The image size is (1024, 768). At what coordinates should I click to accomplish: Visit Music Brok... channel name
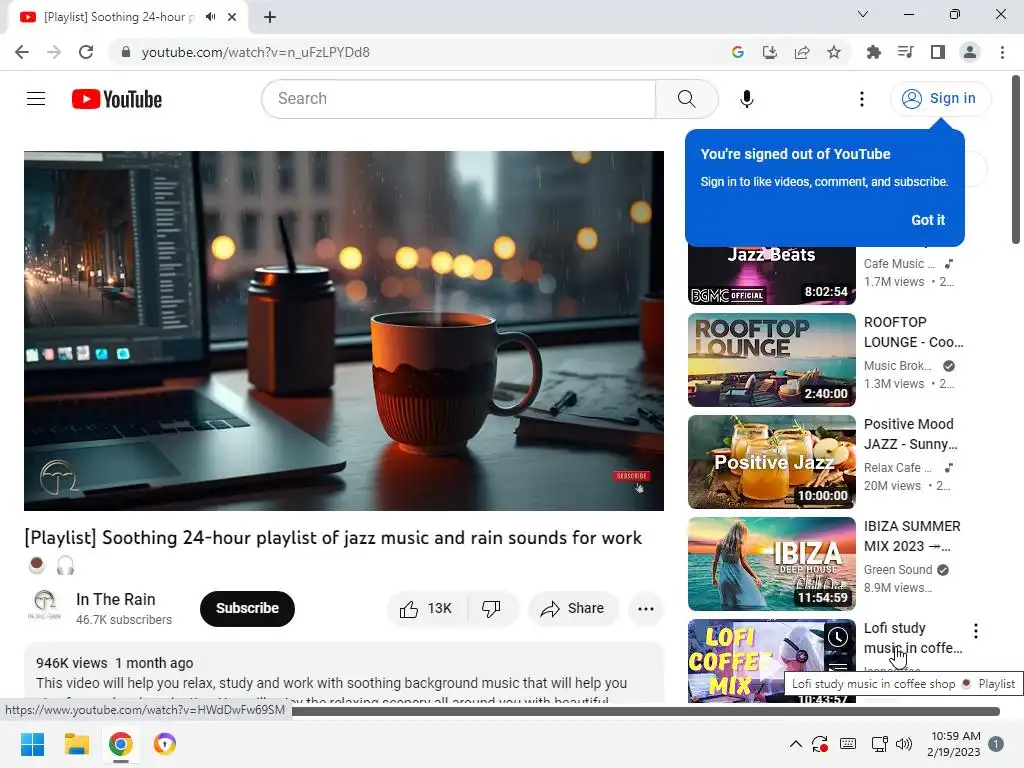(898, 366)
